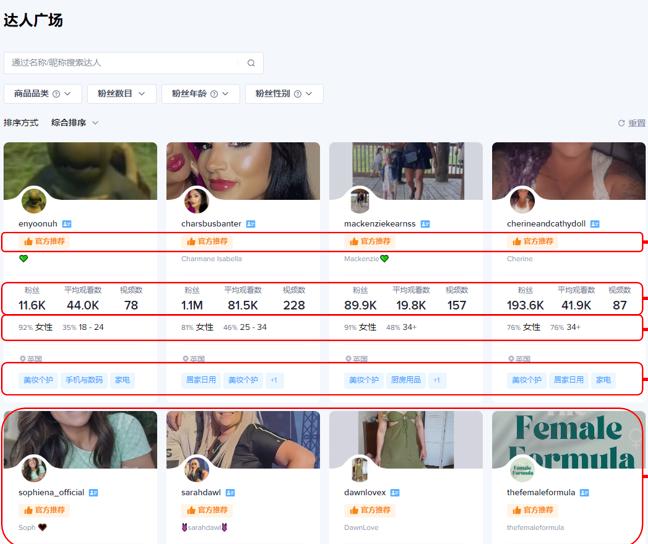Click the help icon beside 粉丝年龄

(214, 94)
